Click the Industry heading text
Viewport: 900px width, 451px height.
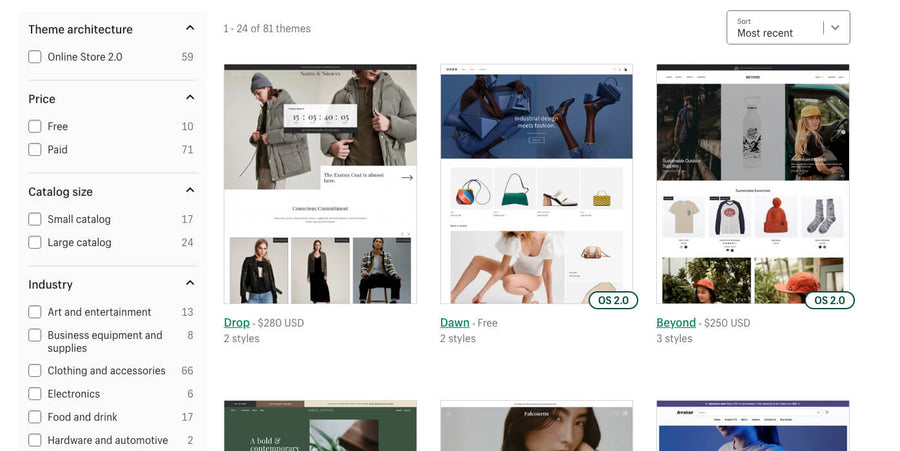coord(51,285)
